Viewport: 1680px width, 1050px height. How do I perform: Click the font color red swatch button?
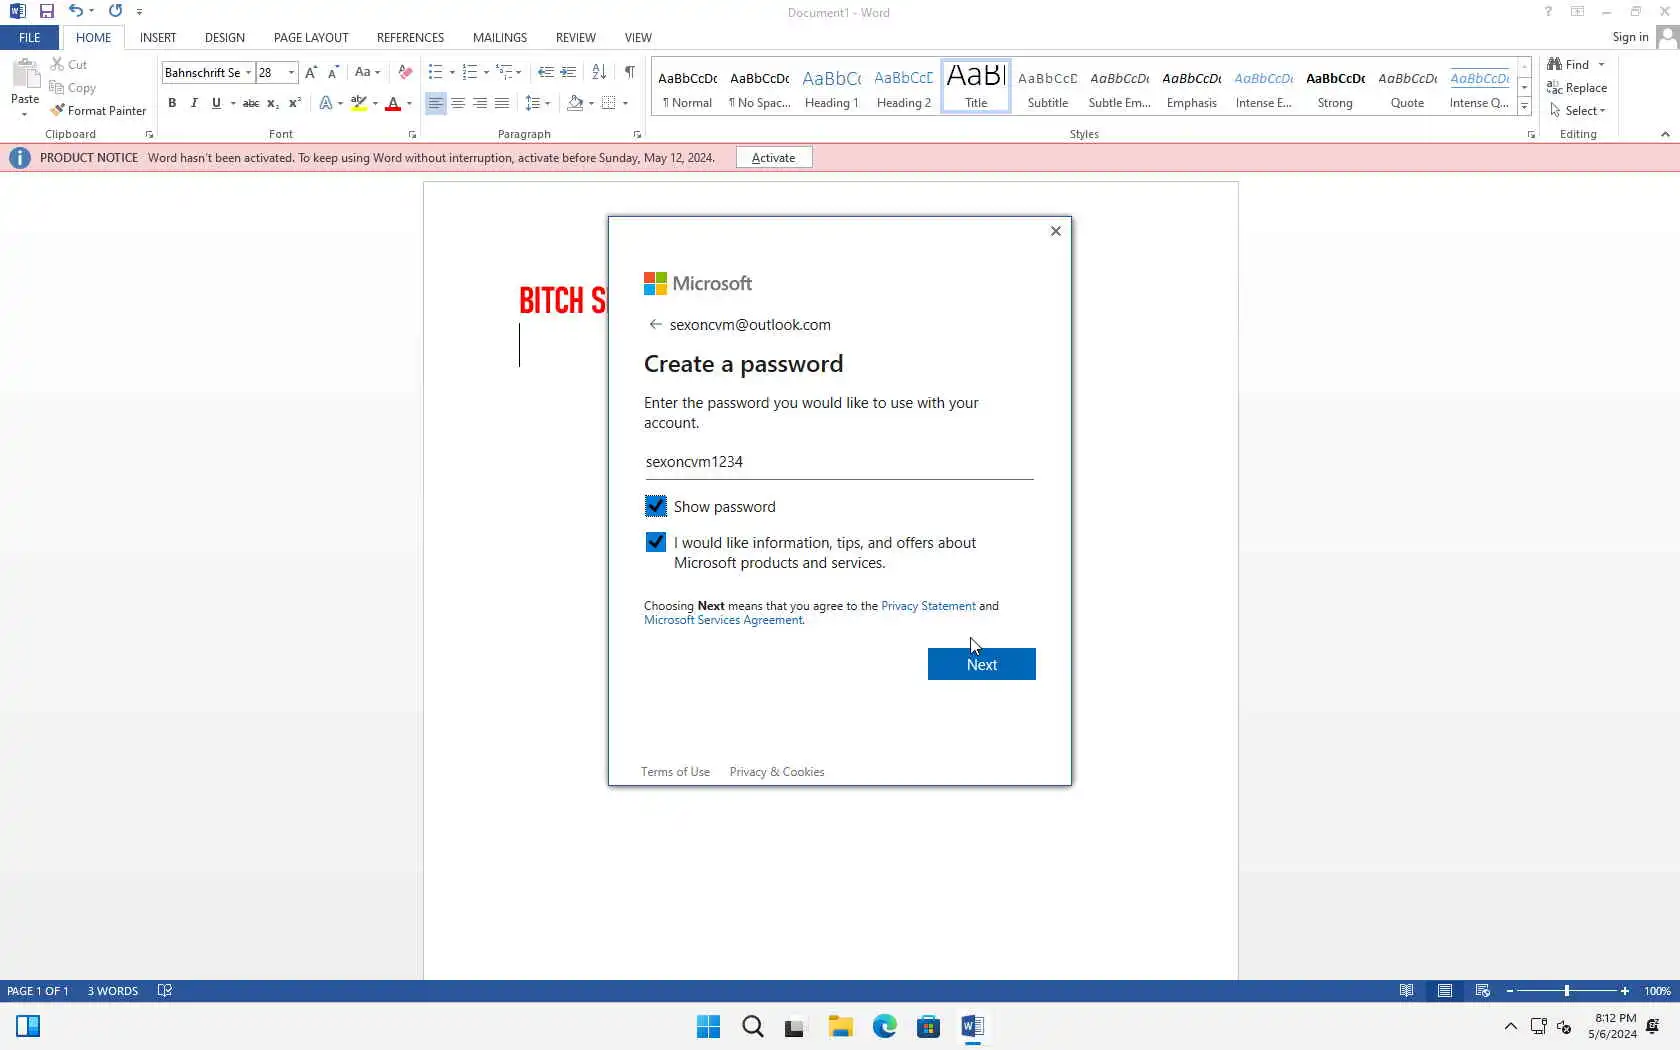point(393,103)
